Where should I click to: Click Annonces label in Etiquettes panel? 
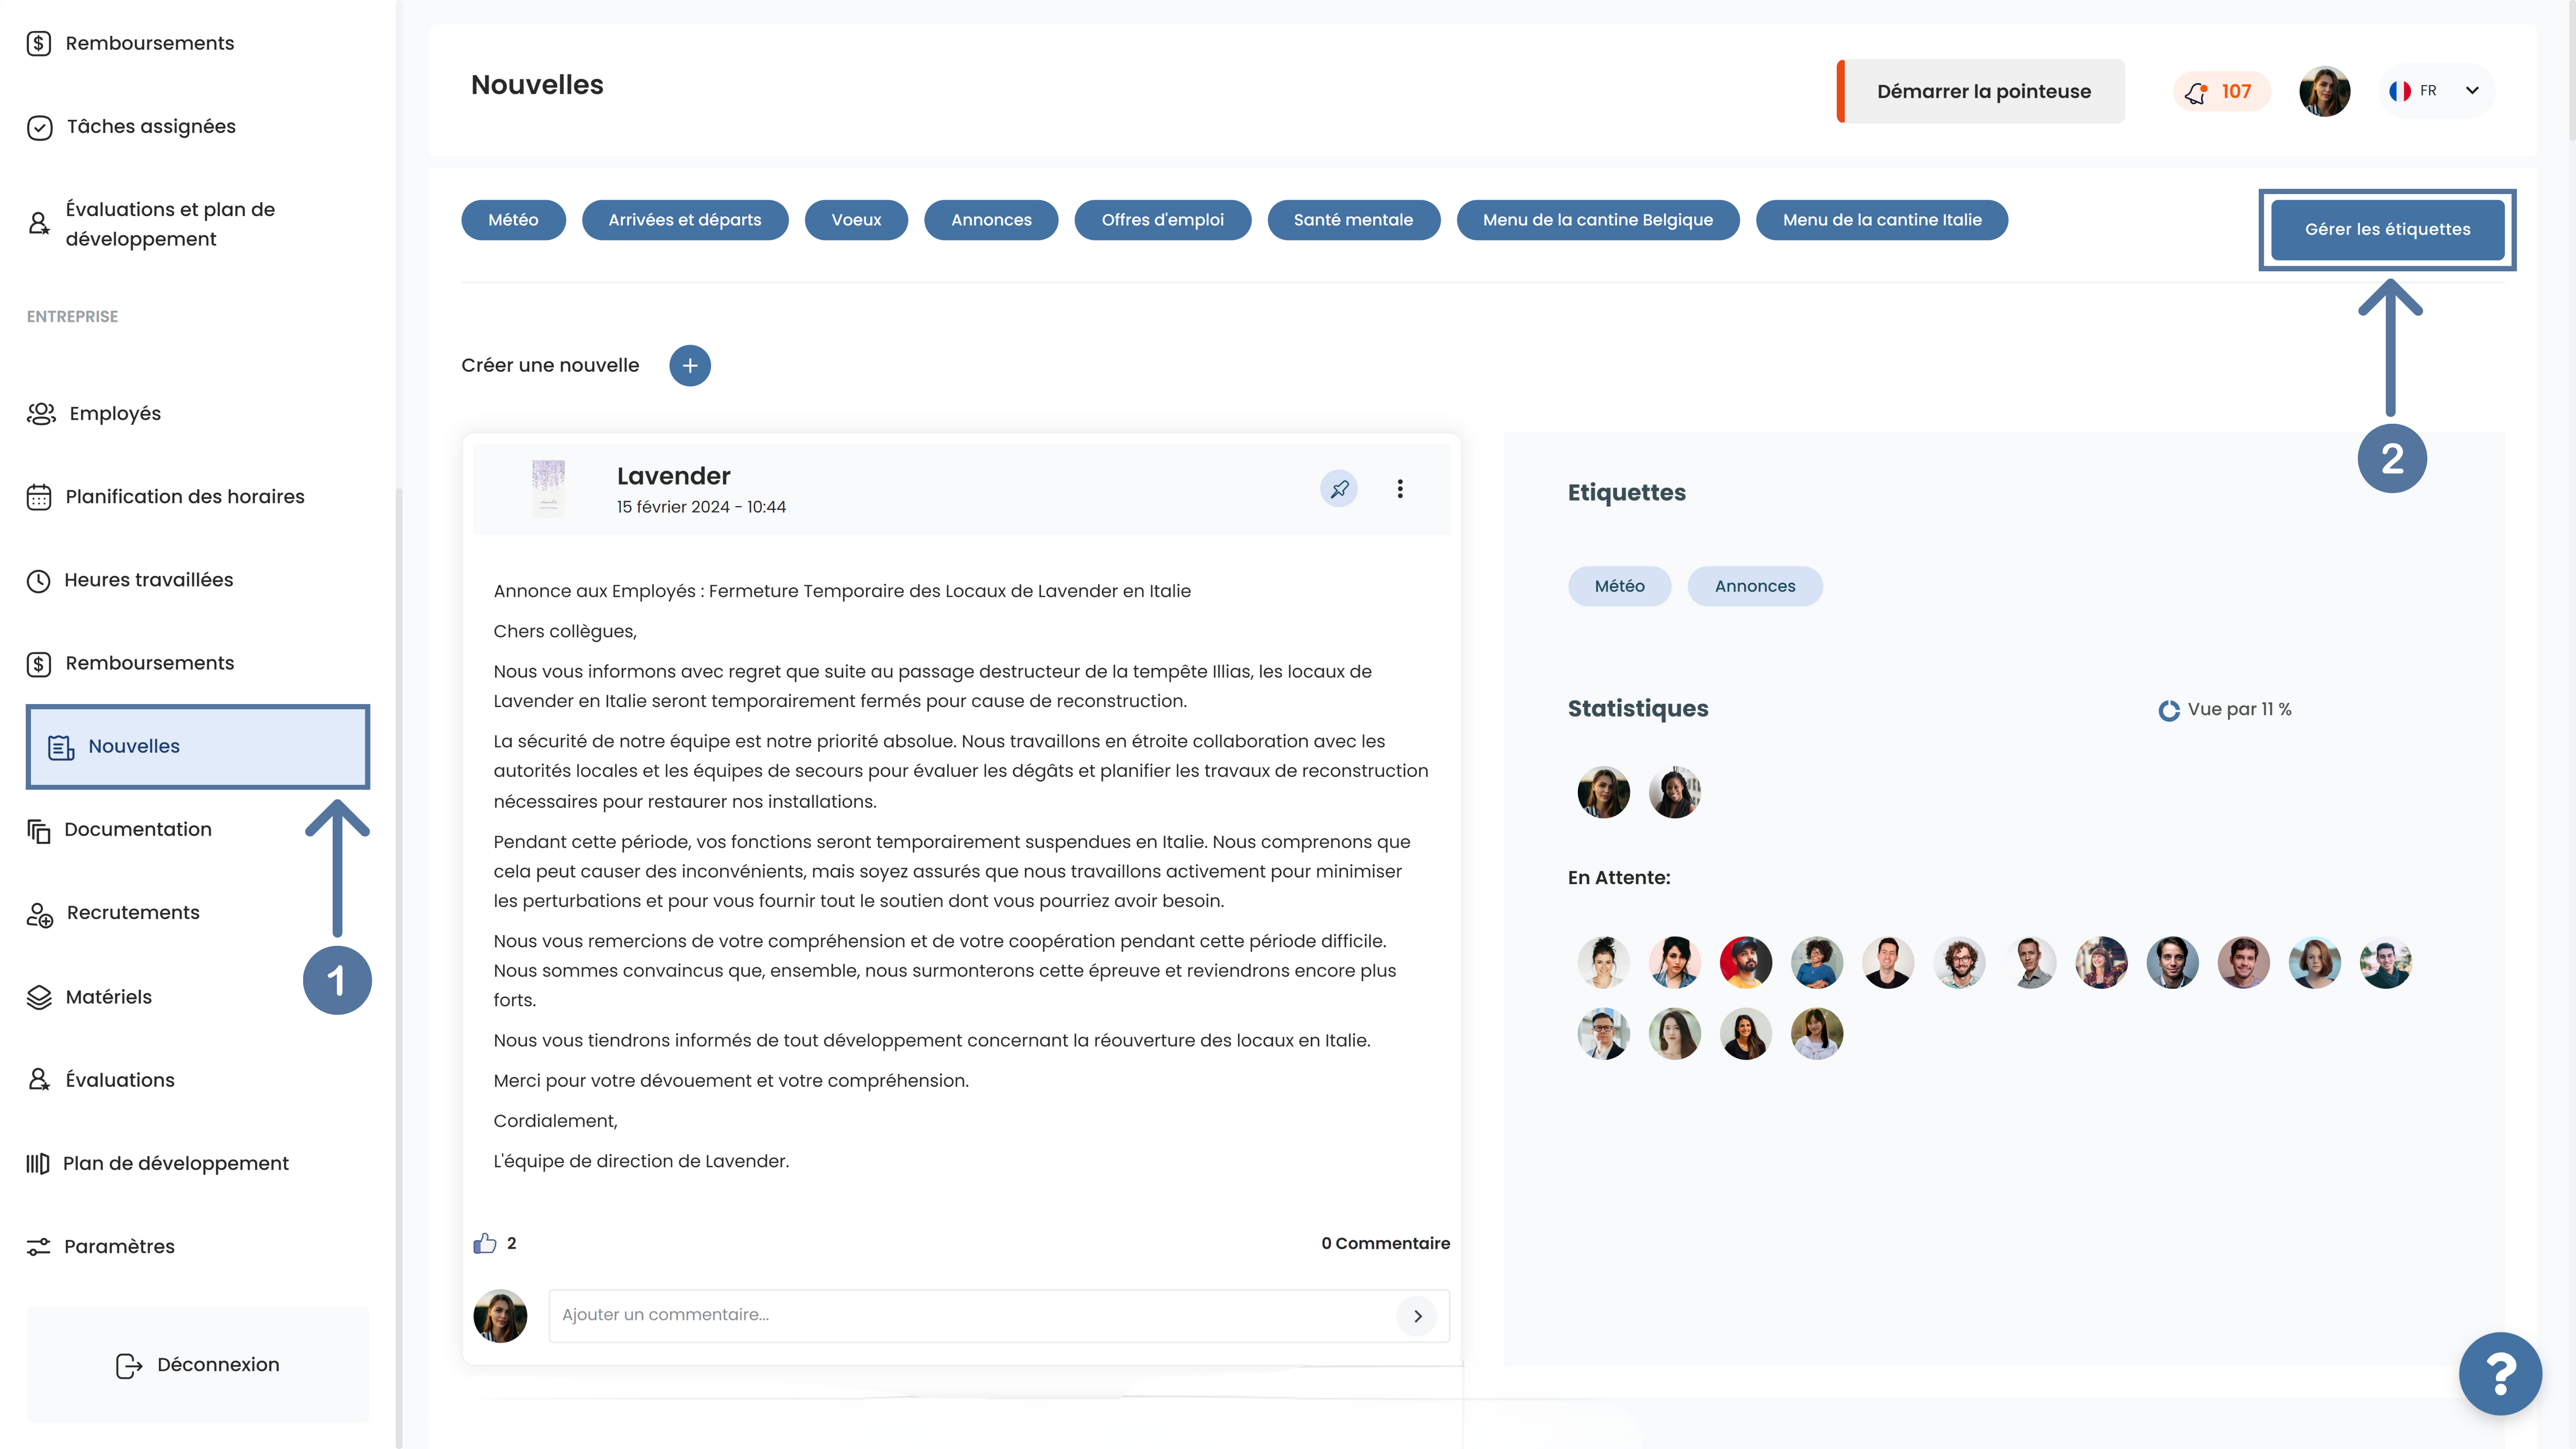[x=1755, y=586]
